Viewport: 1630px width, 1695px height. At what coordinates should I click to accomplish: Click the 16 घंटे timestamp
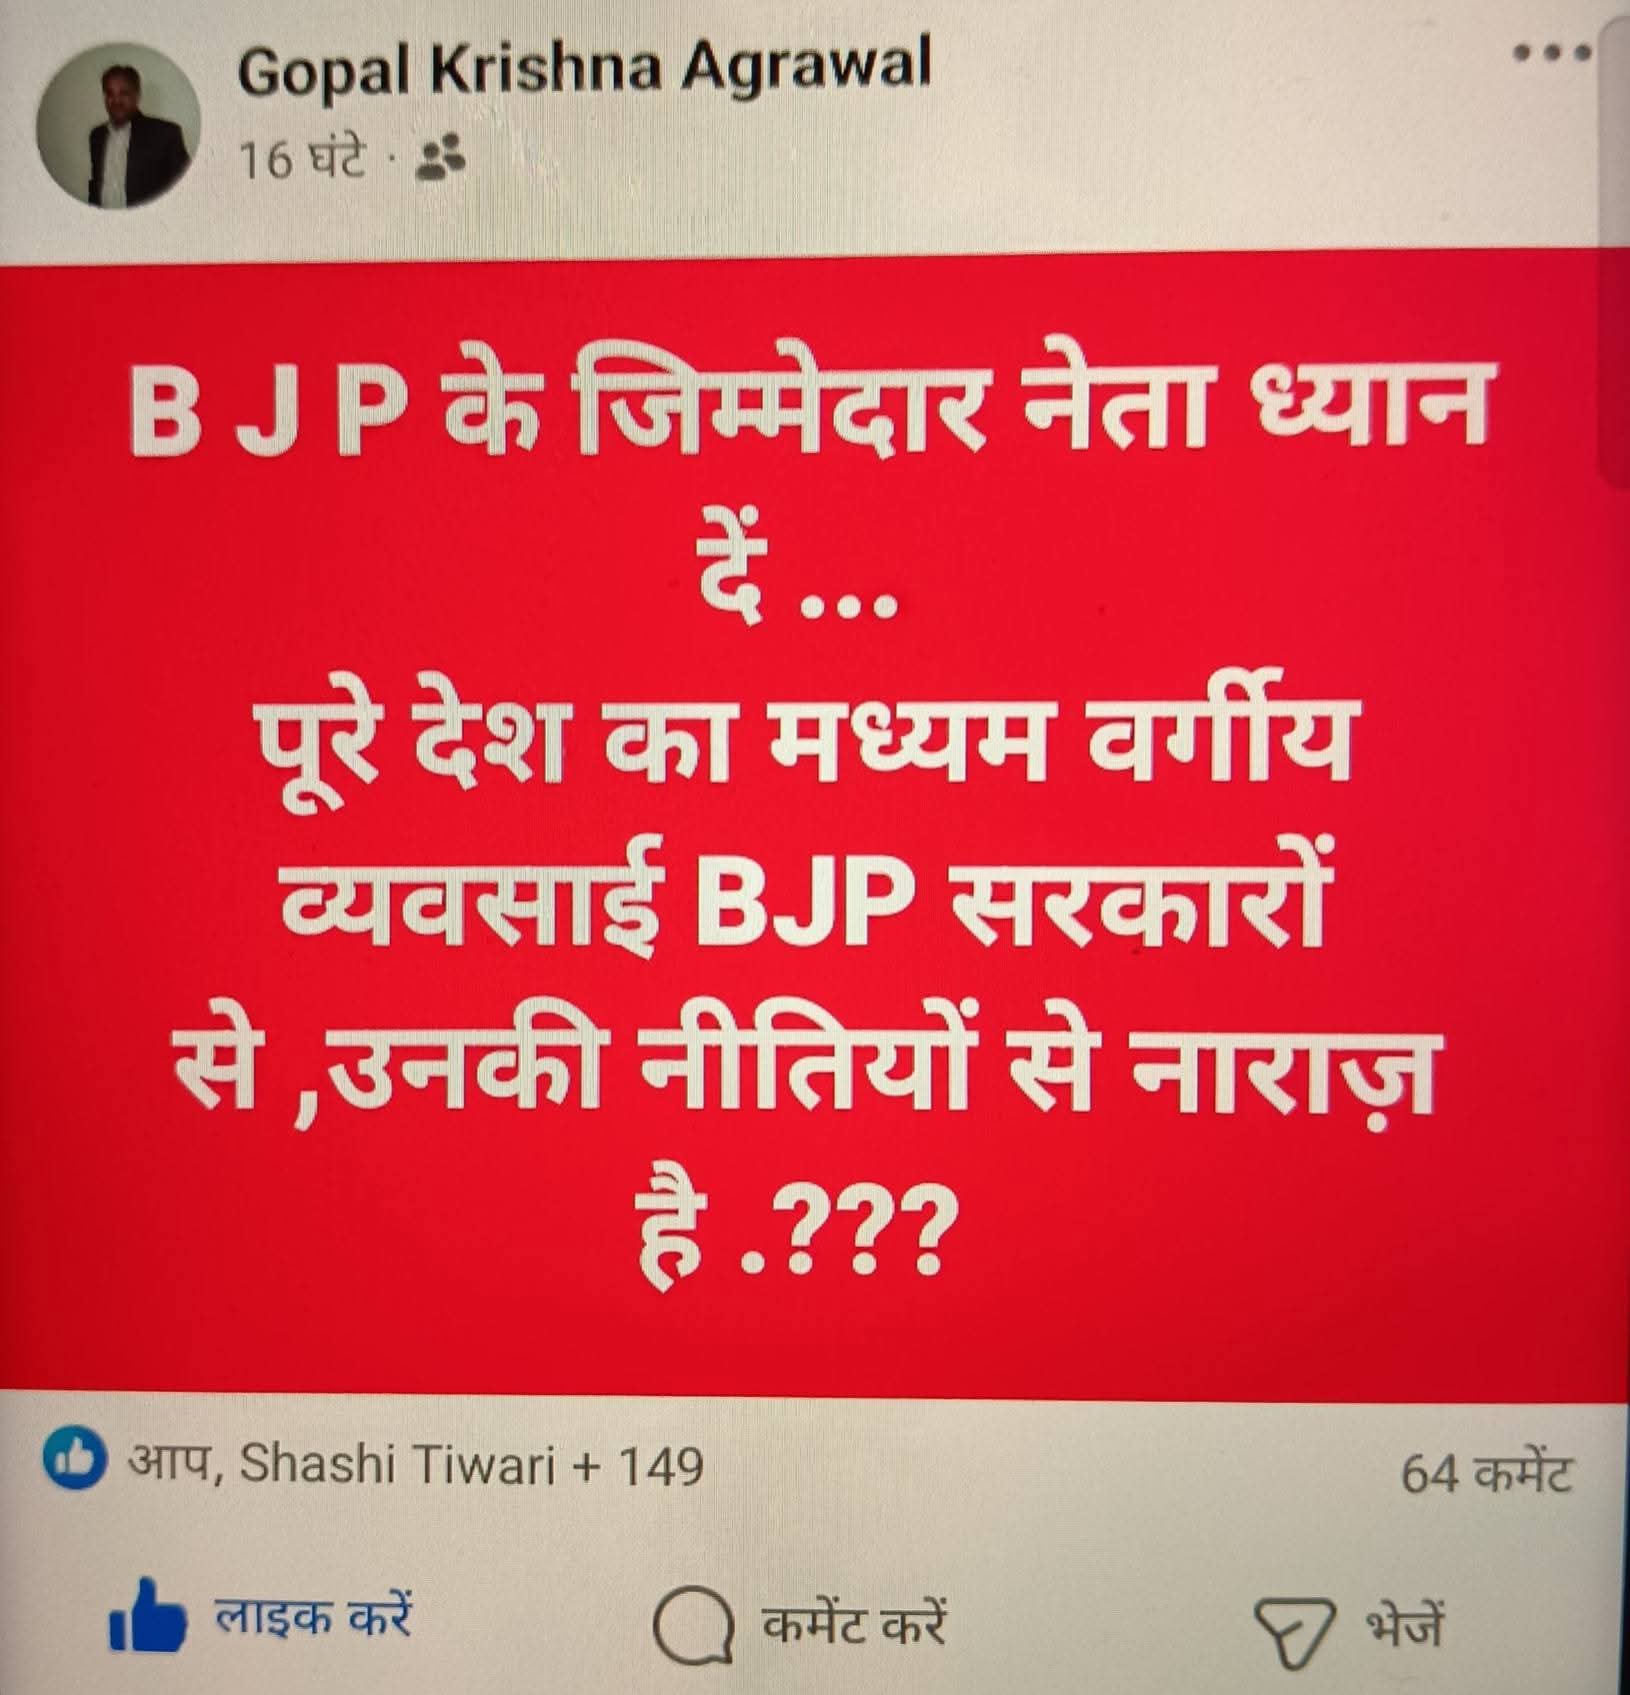pyautogui.click(x=303, y=158)
